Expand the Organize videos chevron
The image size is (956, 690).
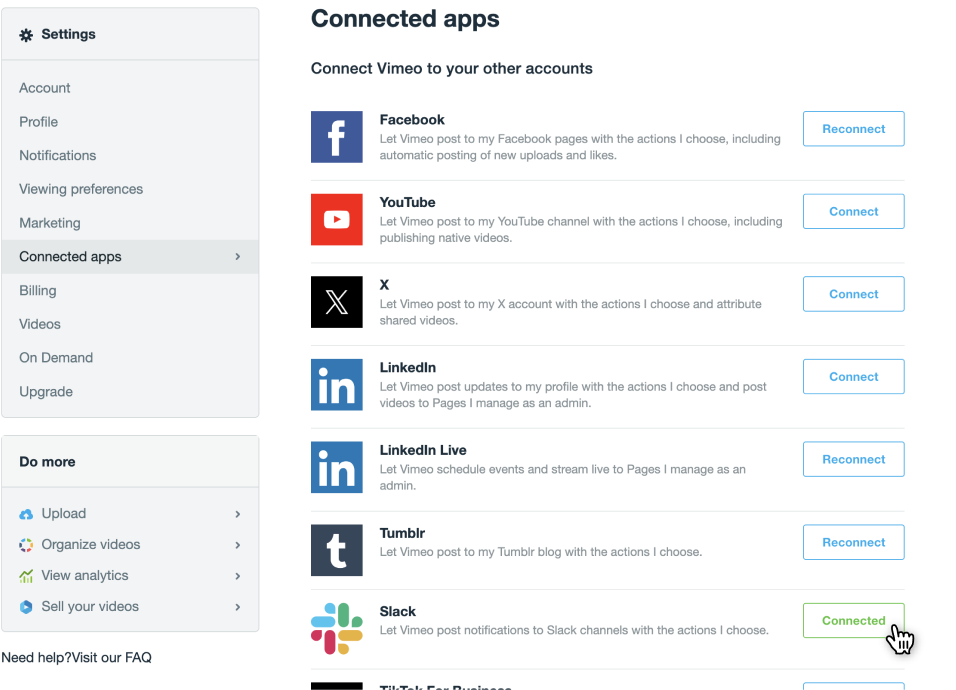point(238,545)
